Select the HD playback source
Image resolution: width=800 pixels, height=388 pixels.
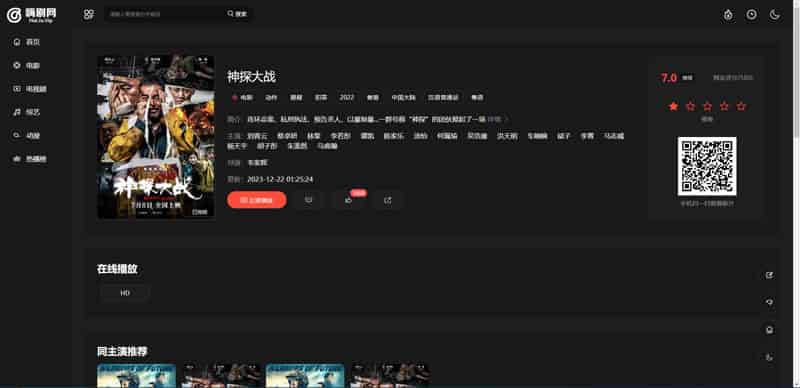125,293
